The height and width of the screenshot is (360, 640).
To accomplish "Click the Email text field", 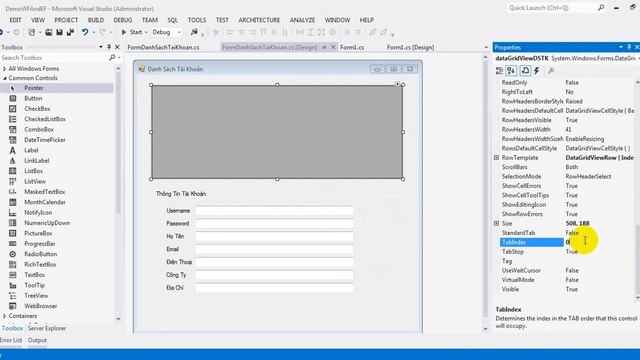I will (x=274, y=249).
